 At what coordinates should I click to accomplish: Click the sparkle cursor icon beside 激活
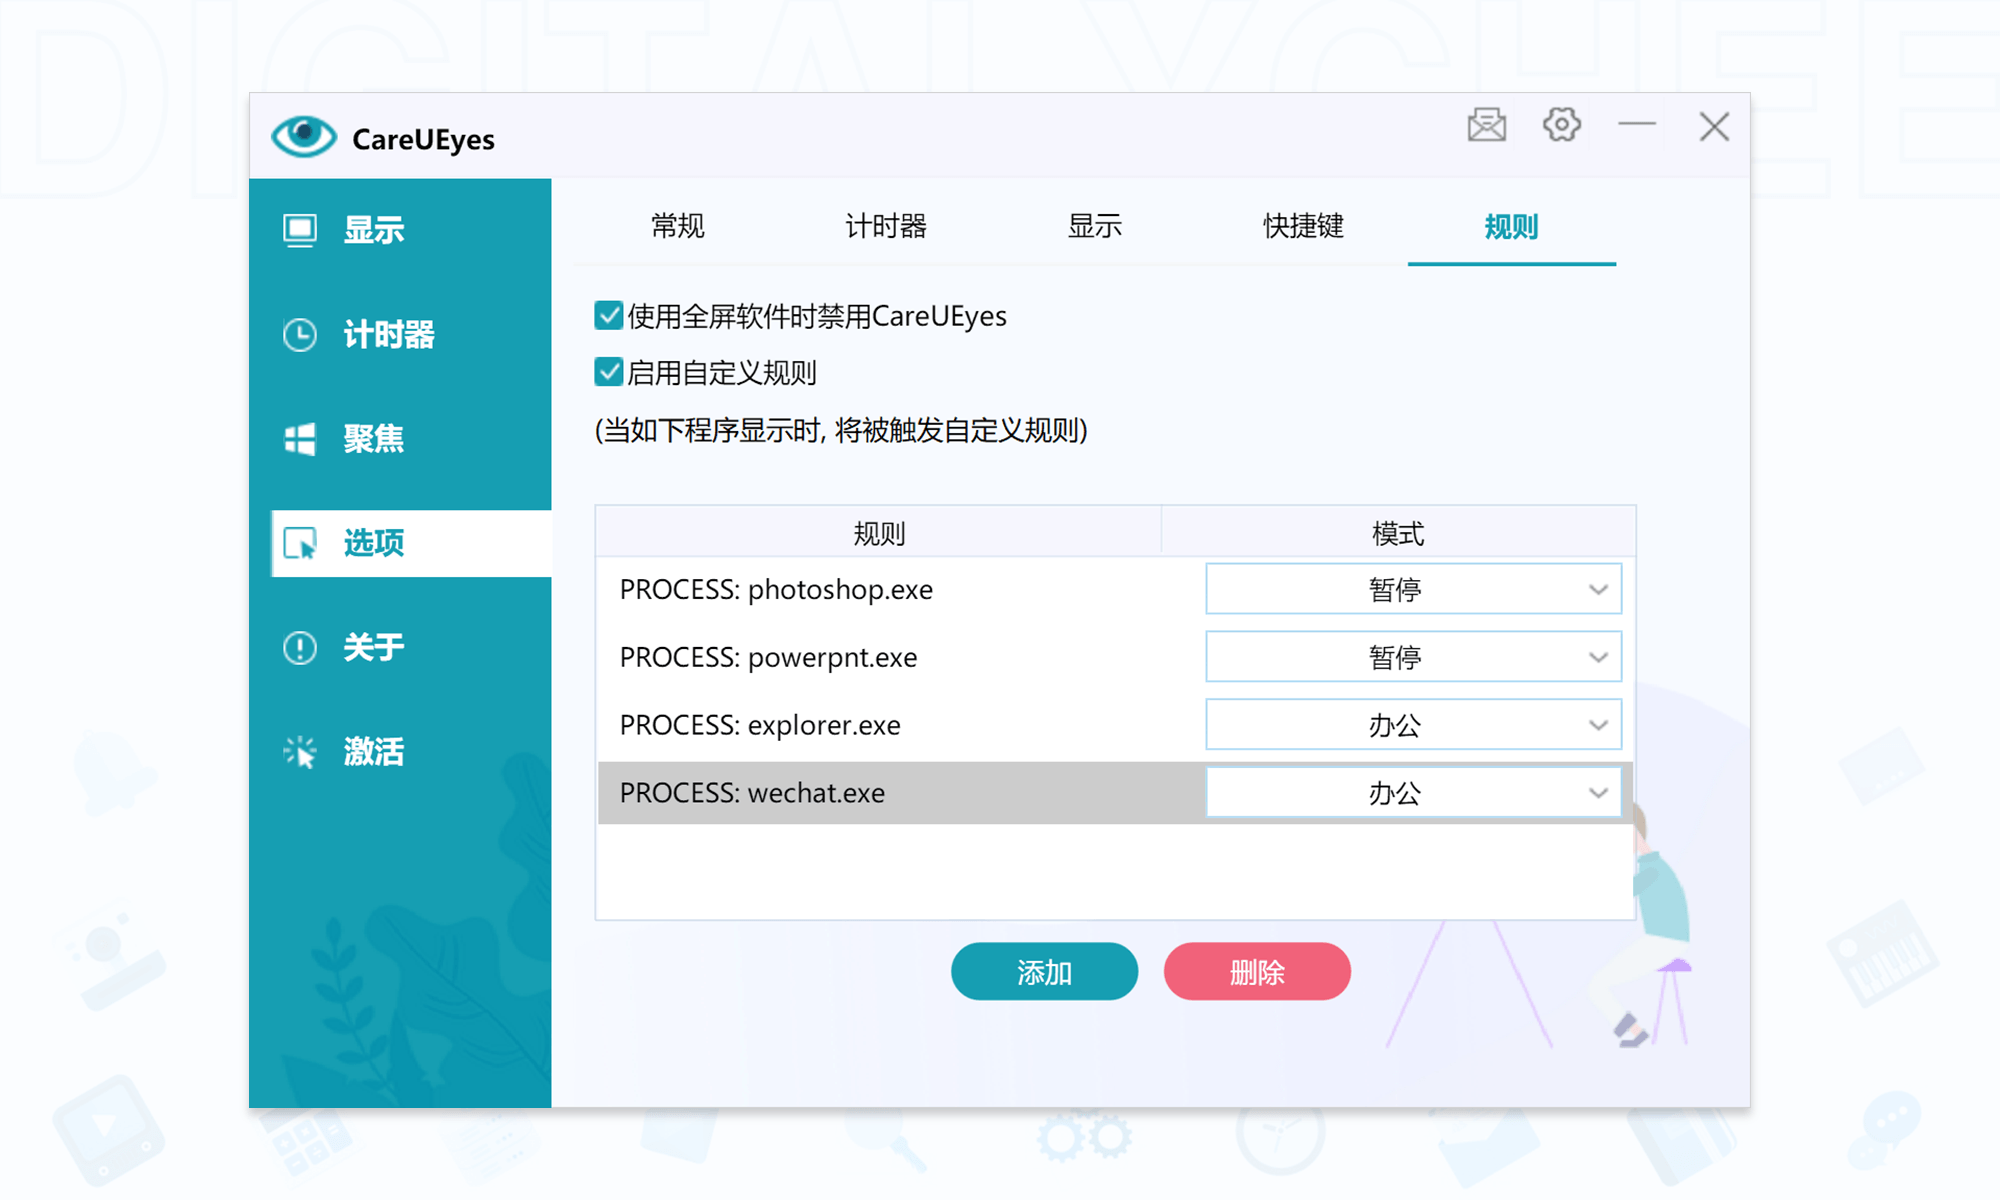[300, 751]
